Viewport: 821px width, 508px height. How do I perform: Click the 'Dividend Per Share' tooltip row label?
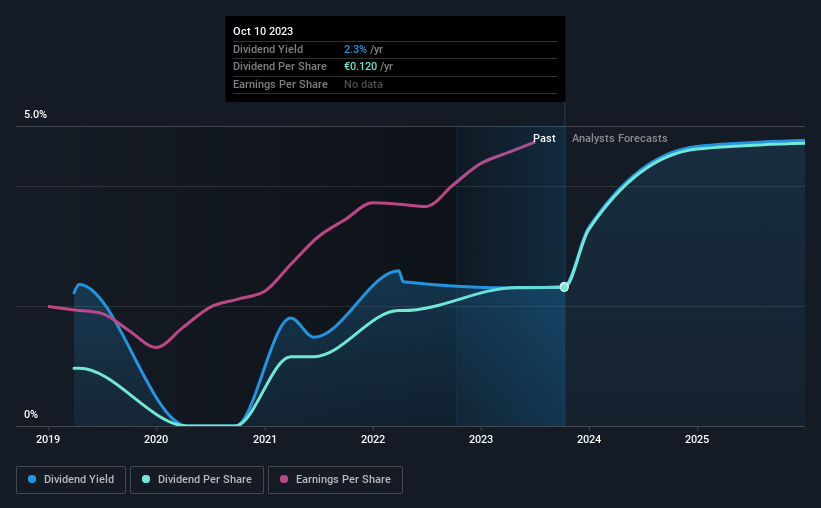coord(280,67)
